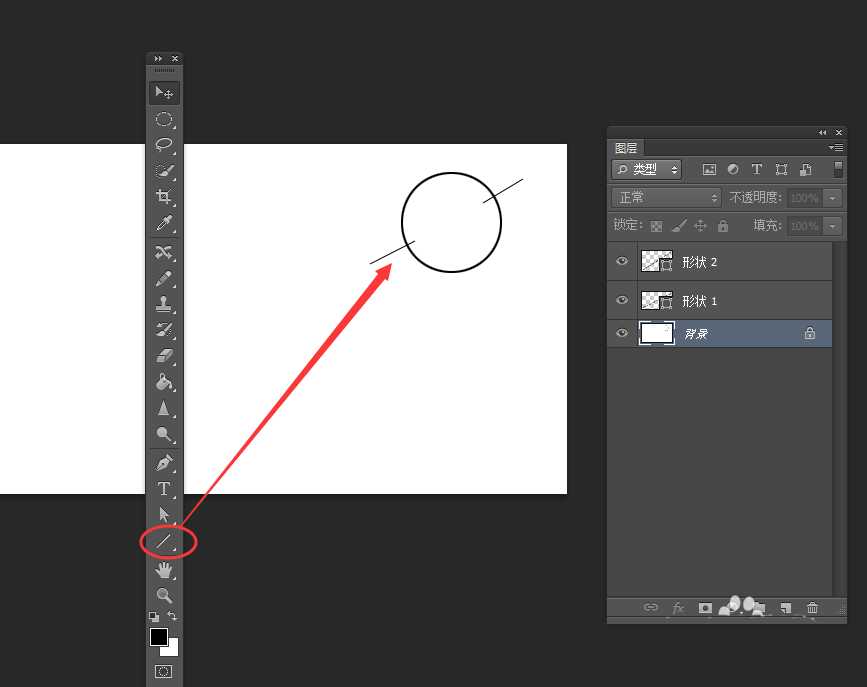Open the 正常 blend mode dropdown

(666, 198)
